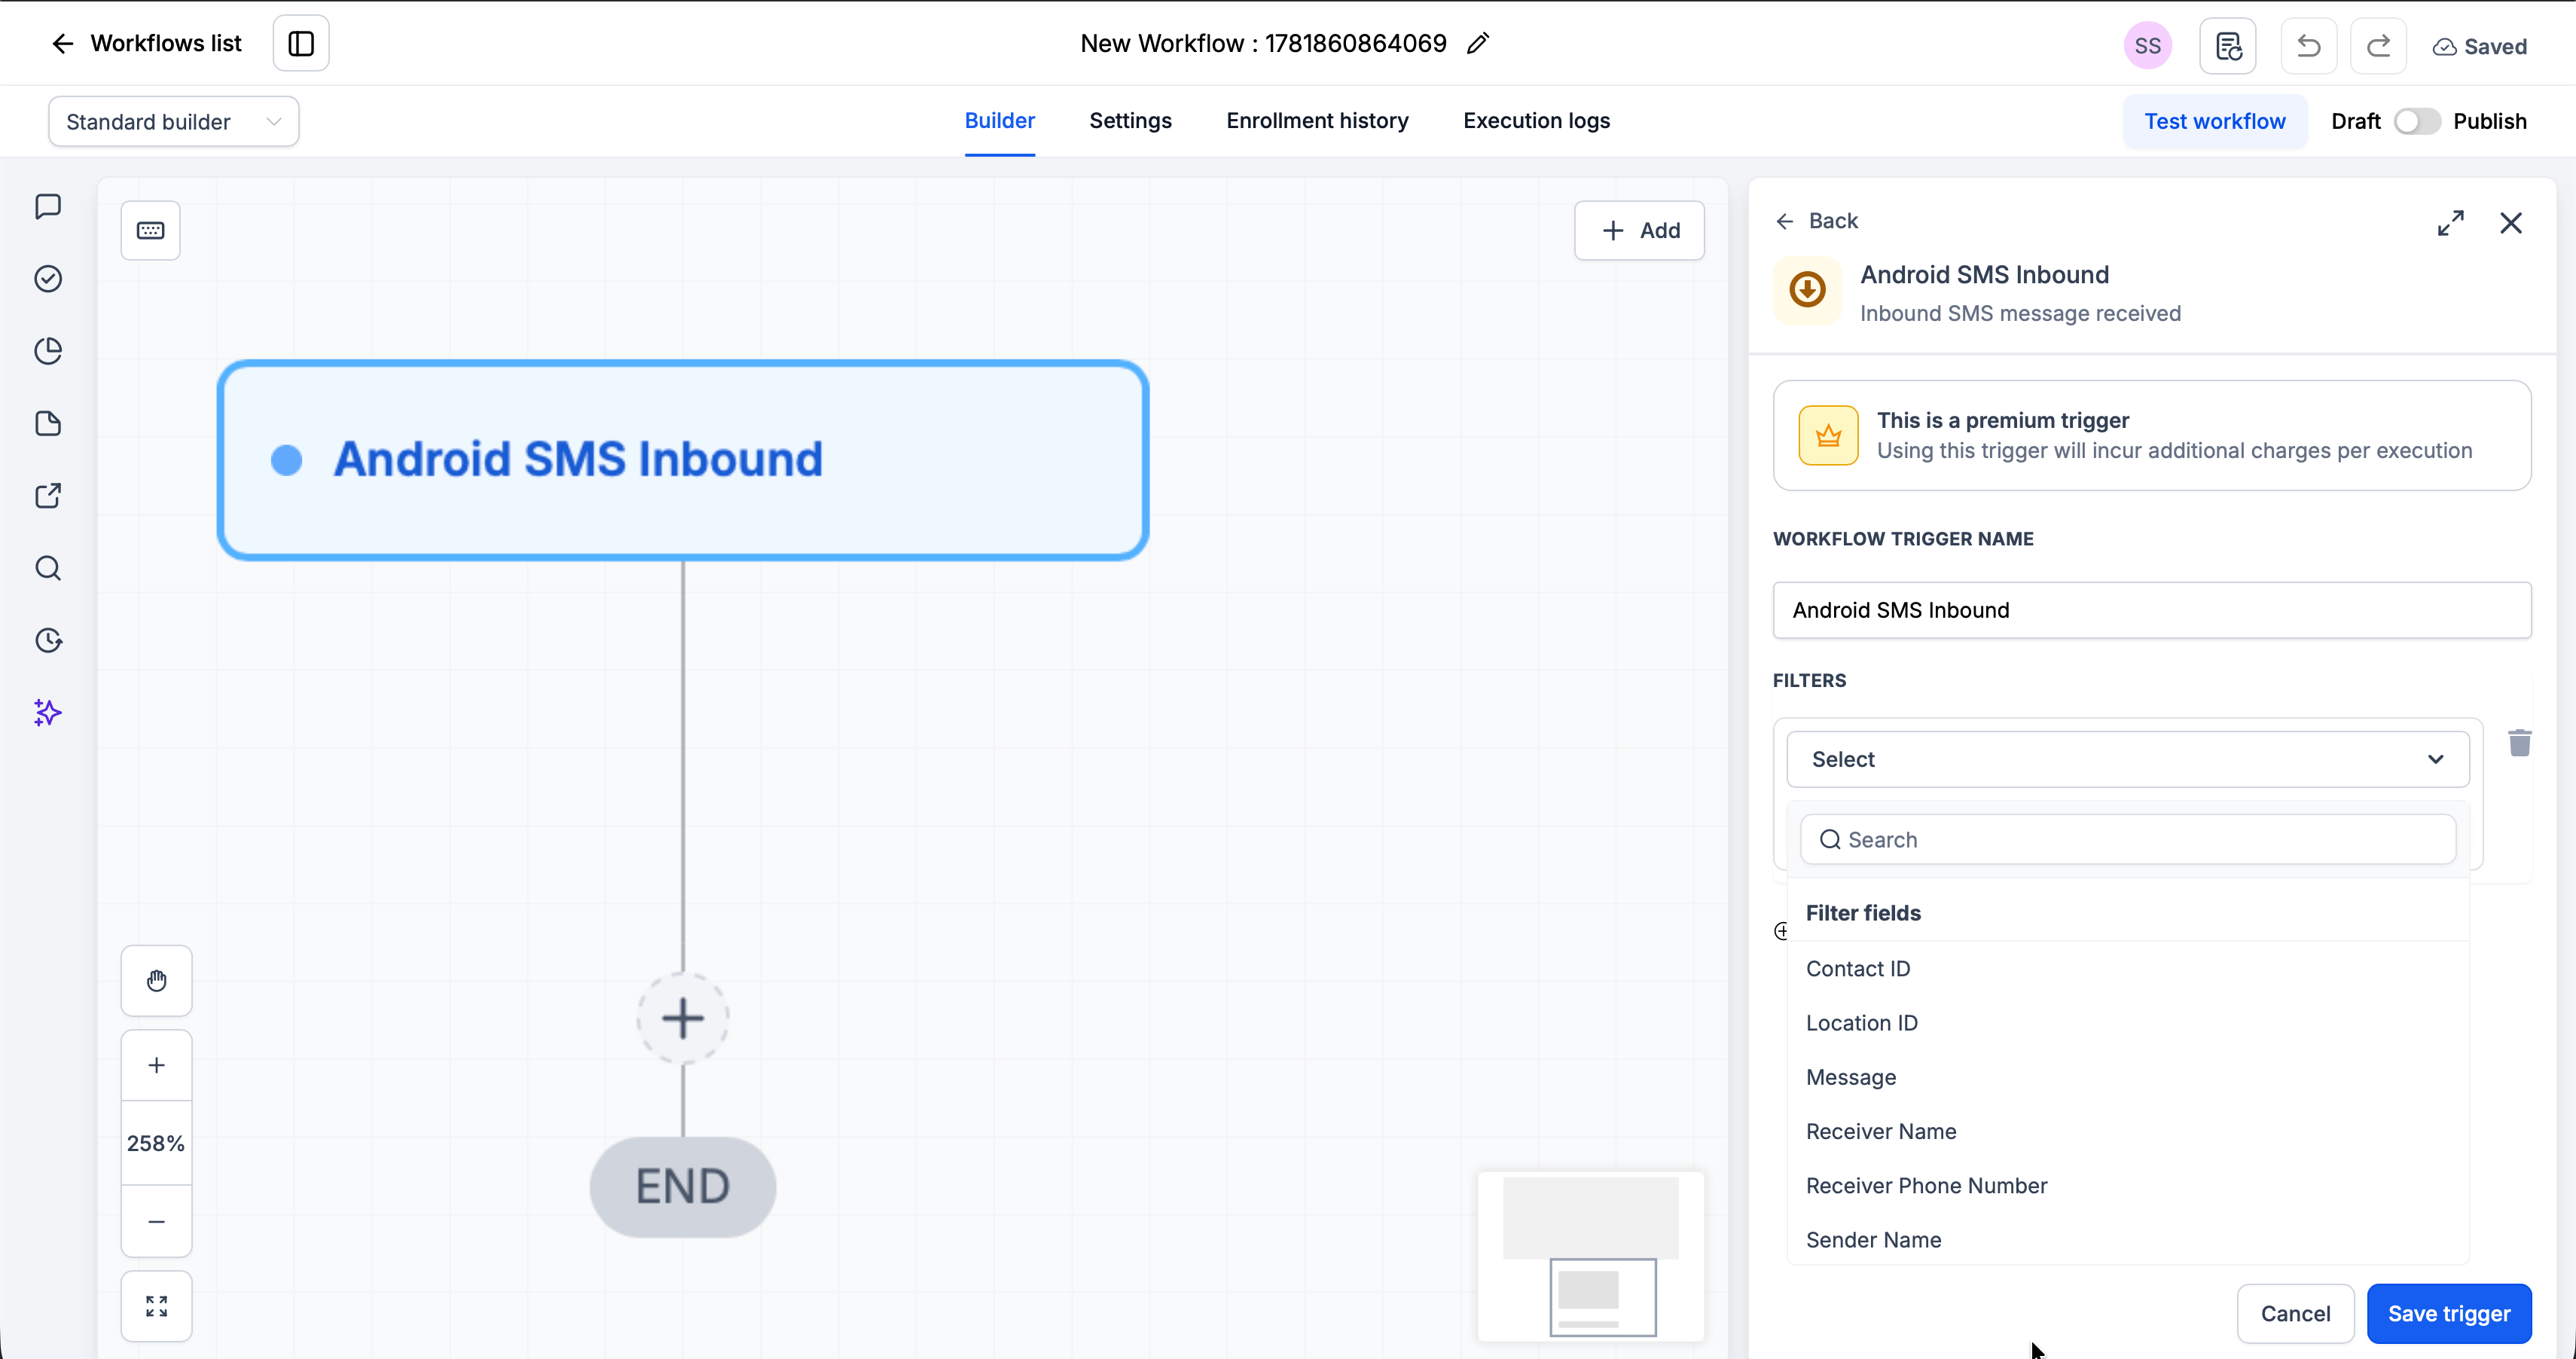This screenshot has width=2576, height=1359.
Task: Switch to the Settings tab
Action: click(x=1130, y=121)
